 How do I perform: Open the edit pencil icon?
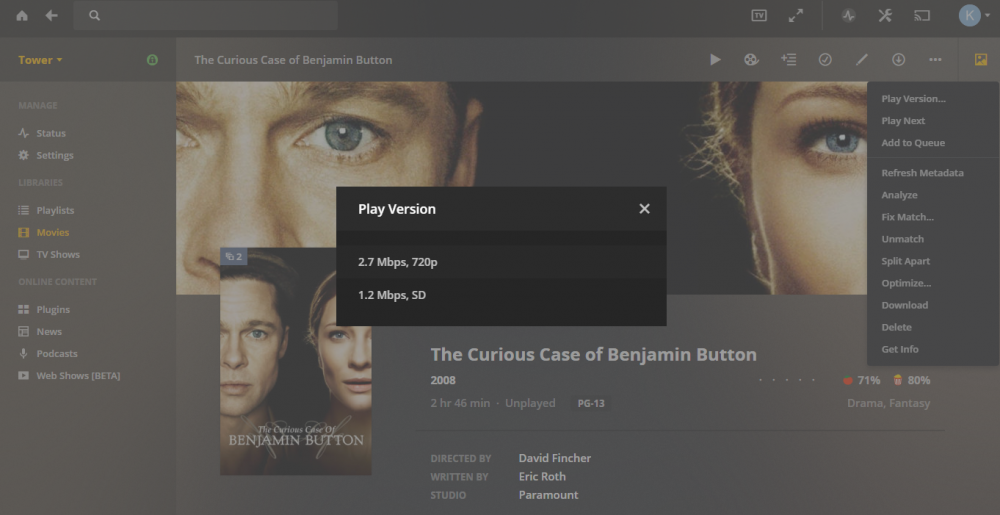[x=862, y=59]
